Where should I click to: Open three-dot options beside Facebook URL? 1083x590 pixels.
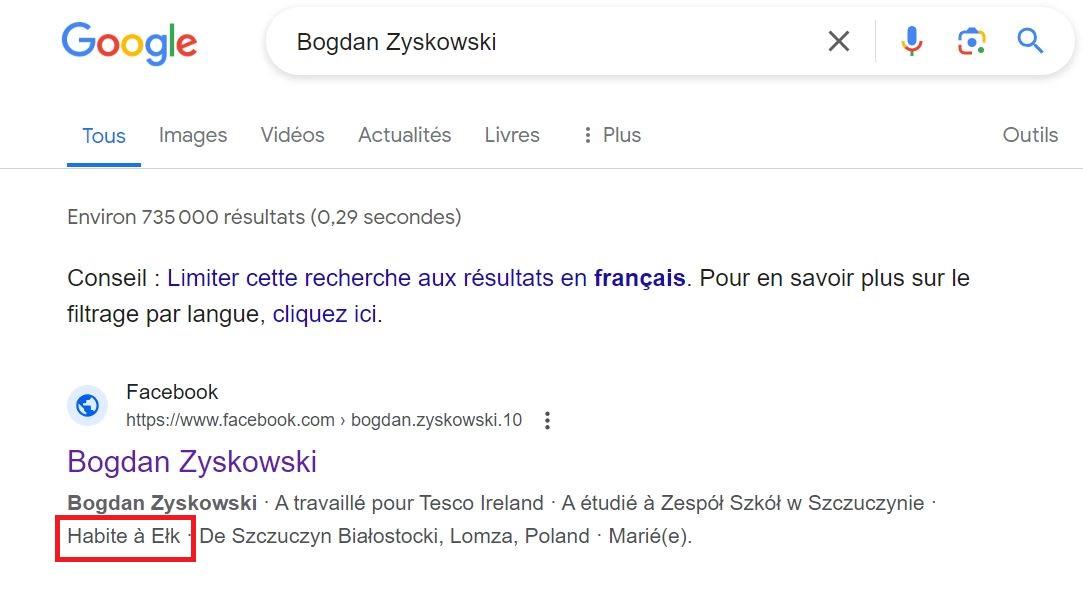point(547,420)
